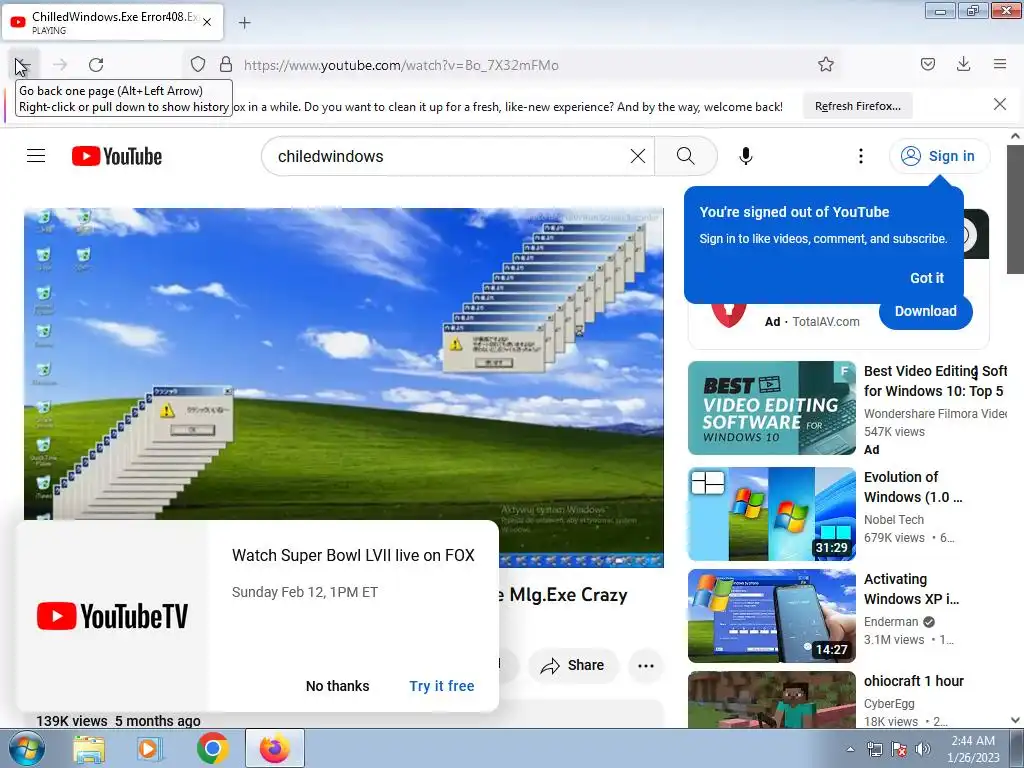The width and height of the screenshot is (1024, 768).
Task: Open the volume speaker tray icon
Action: (923, 749)
